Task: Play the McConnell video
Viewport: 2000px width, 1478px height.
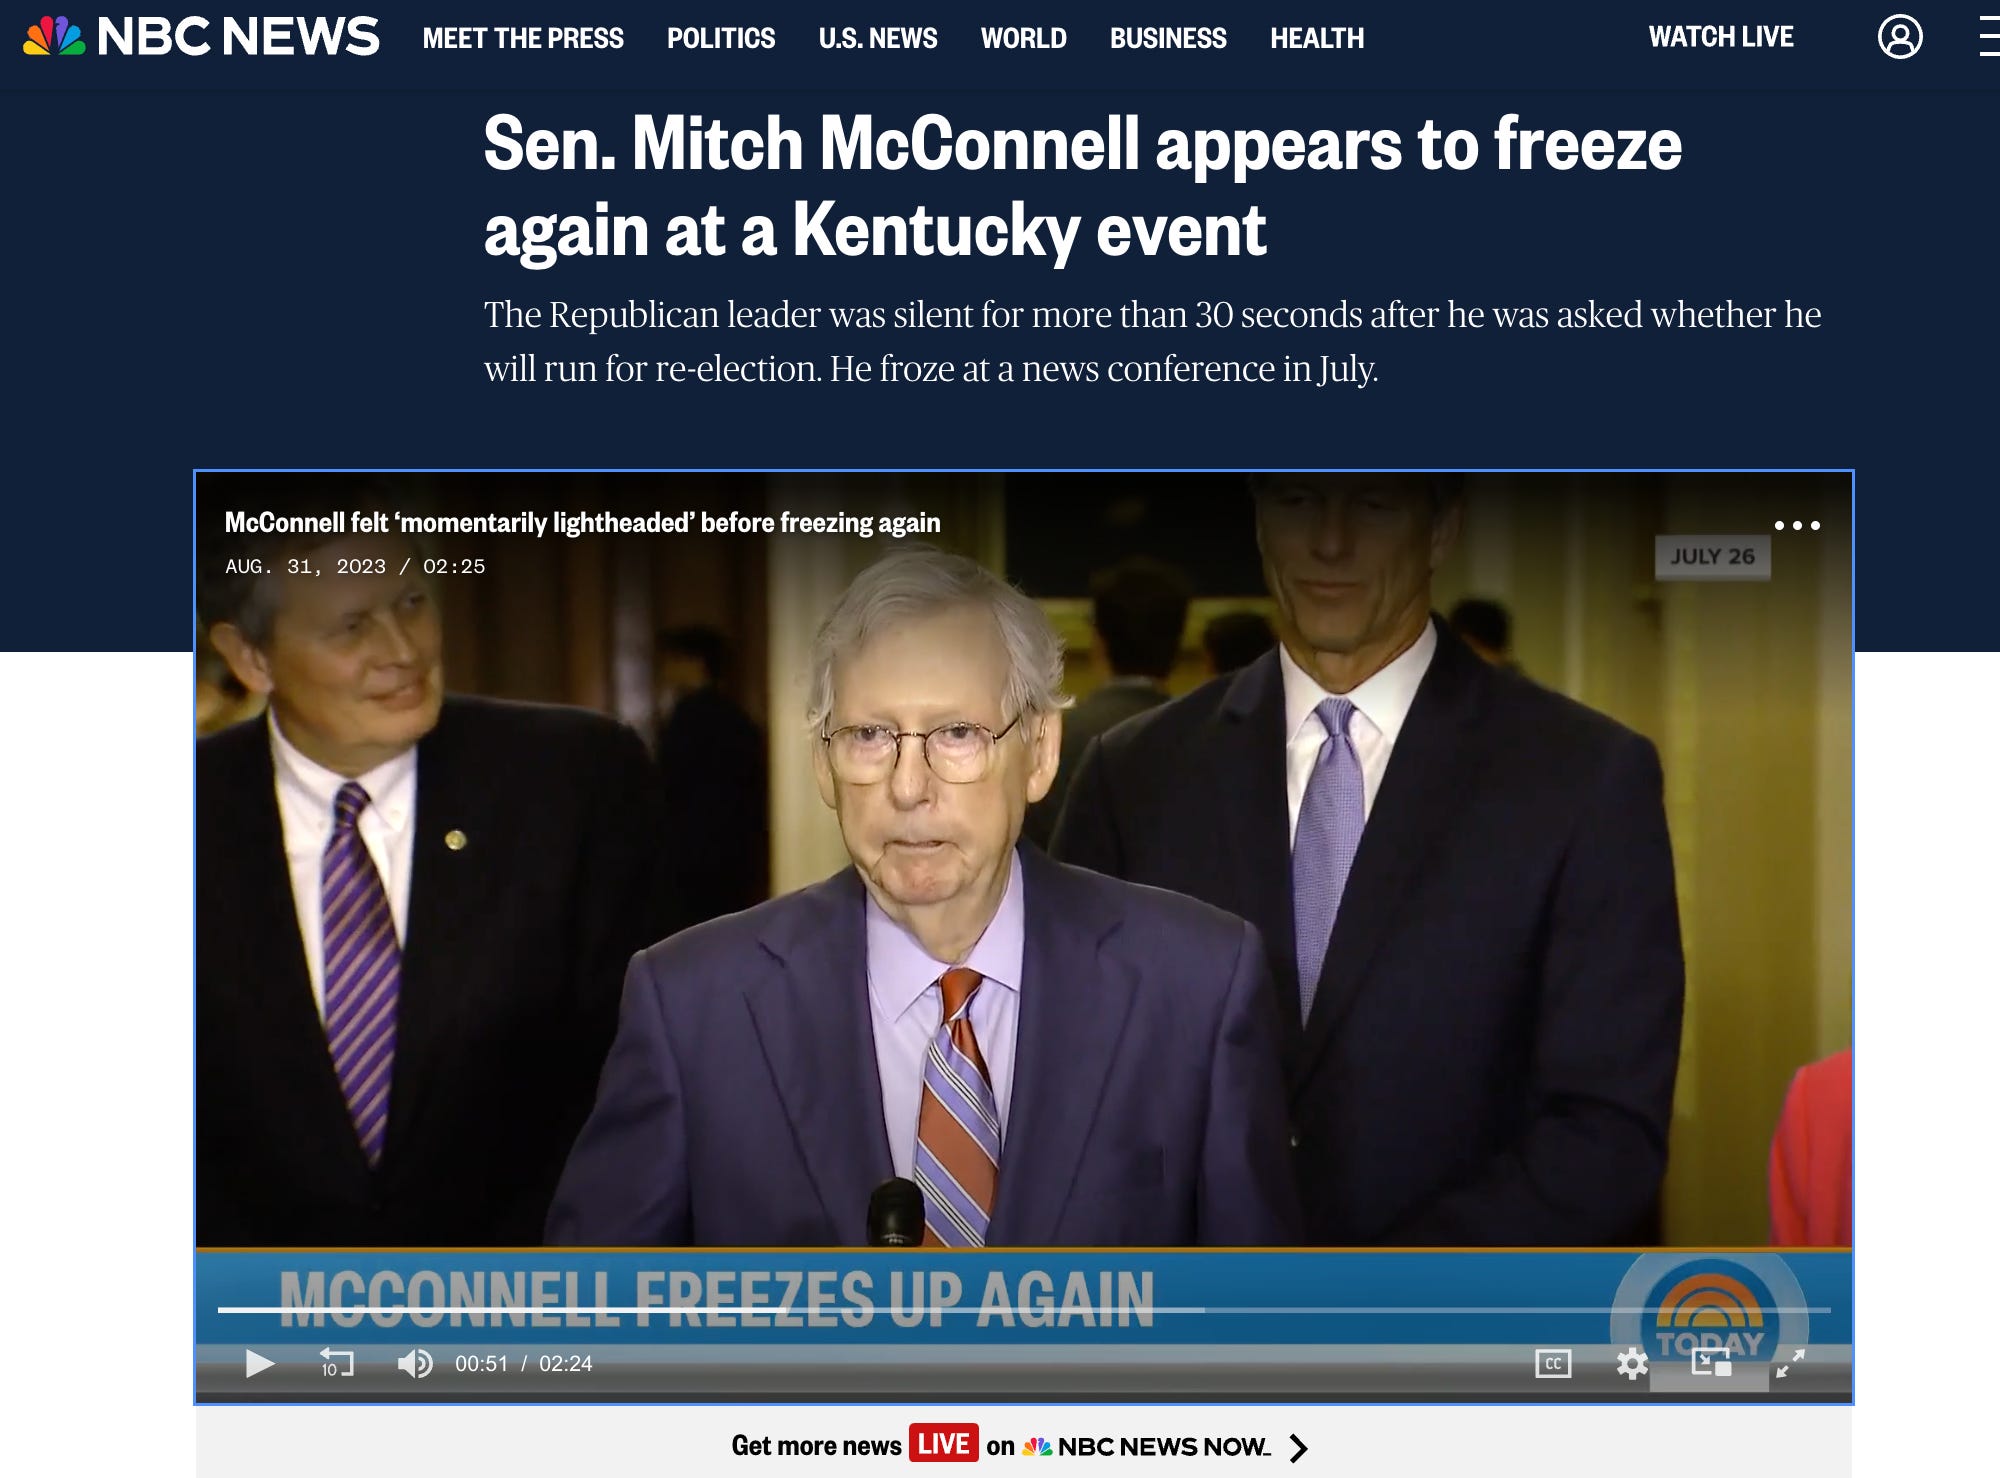Action: (260, 1363)
